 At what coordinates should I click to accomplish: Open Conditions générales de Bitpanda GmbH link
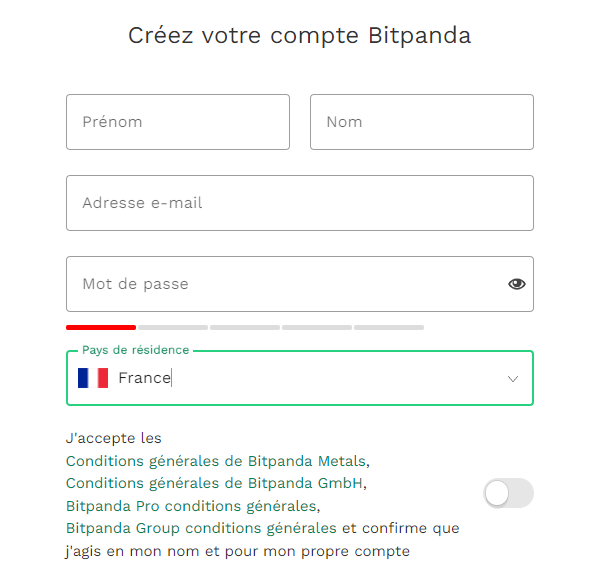[215, 483]
